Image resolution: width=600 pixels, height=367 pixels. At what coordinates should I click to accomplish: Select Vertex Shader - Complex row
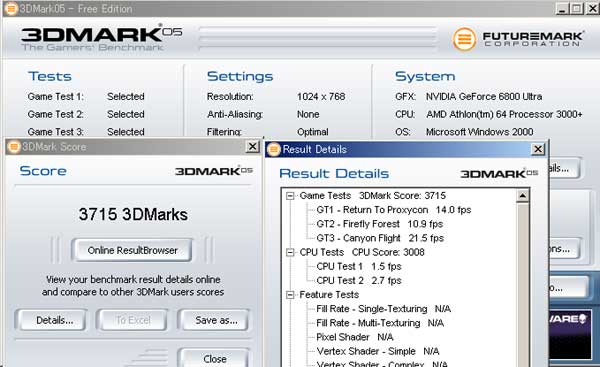[382, 363]
